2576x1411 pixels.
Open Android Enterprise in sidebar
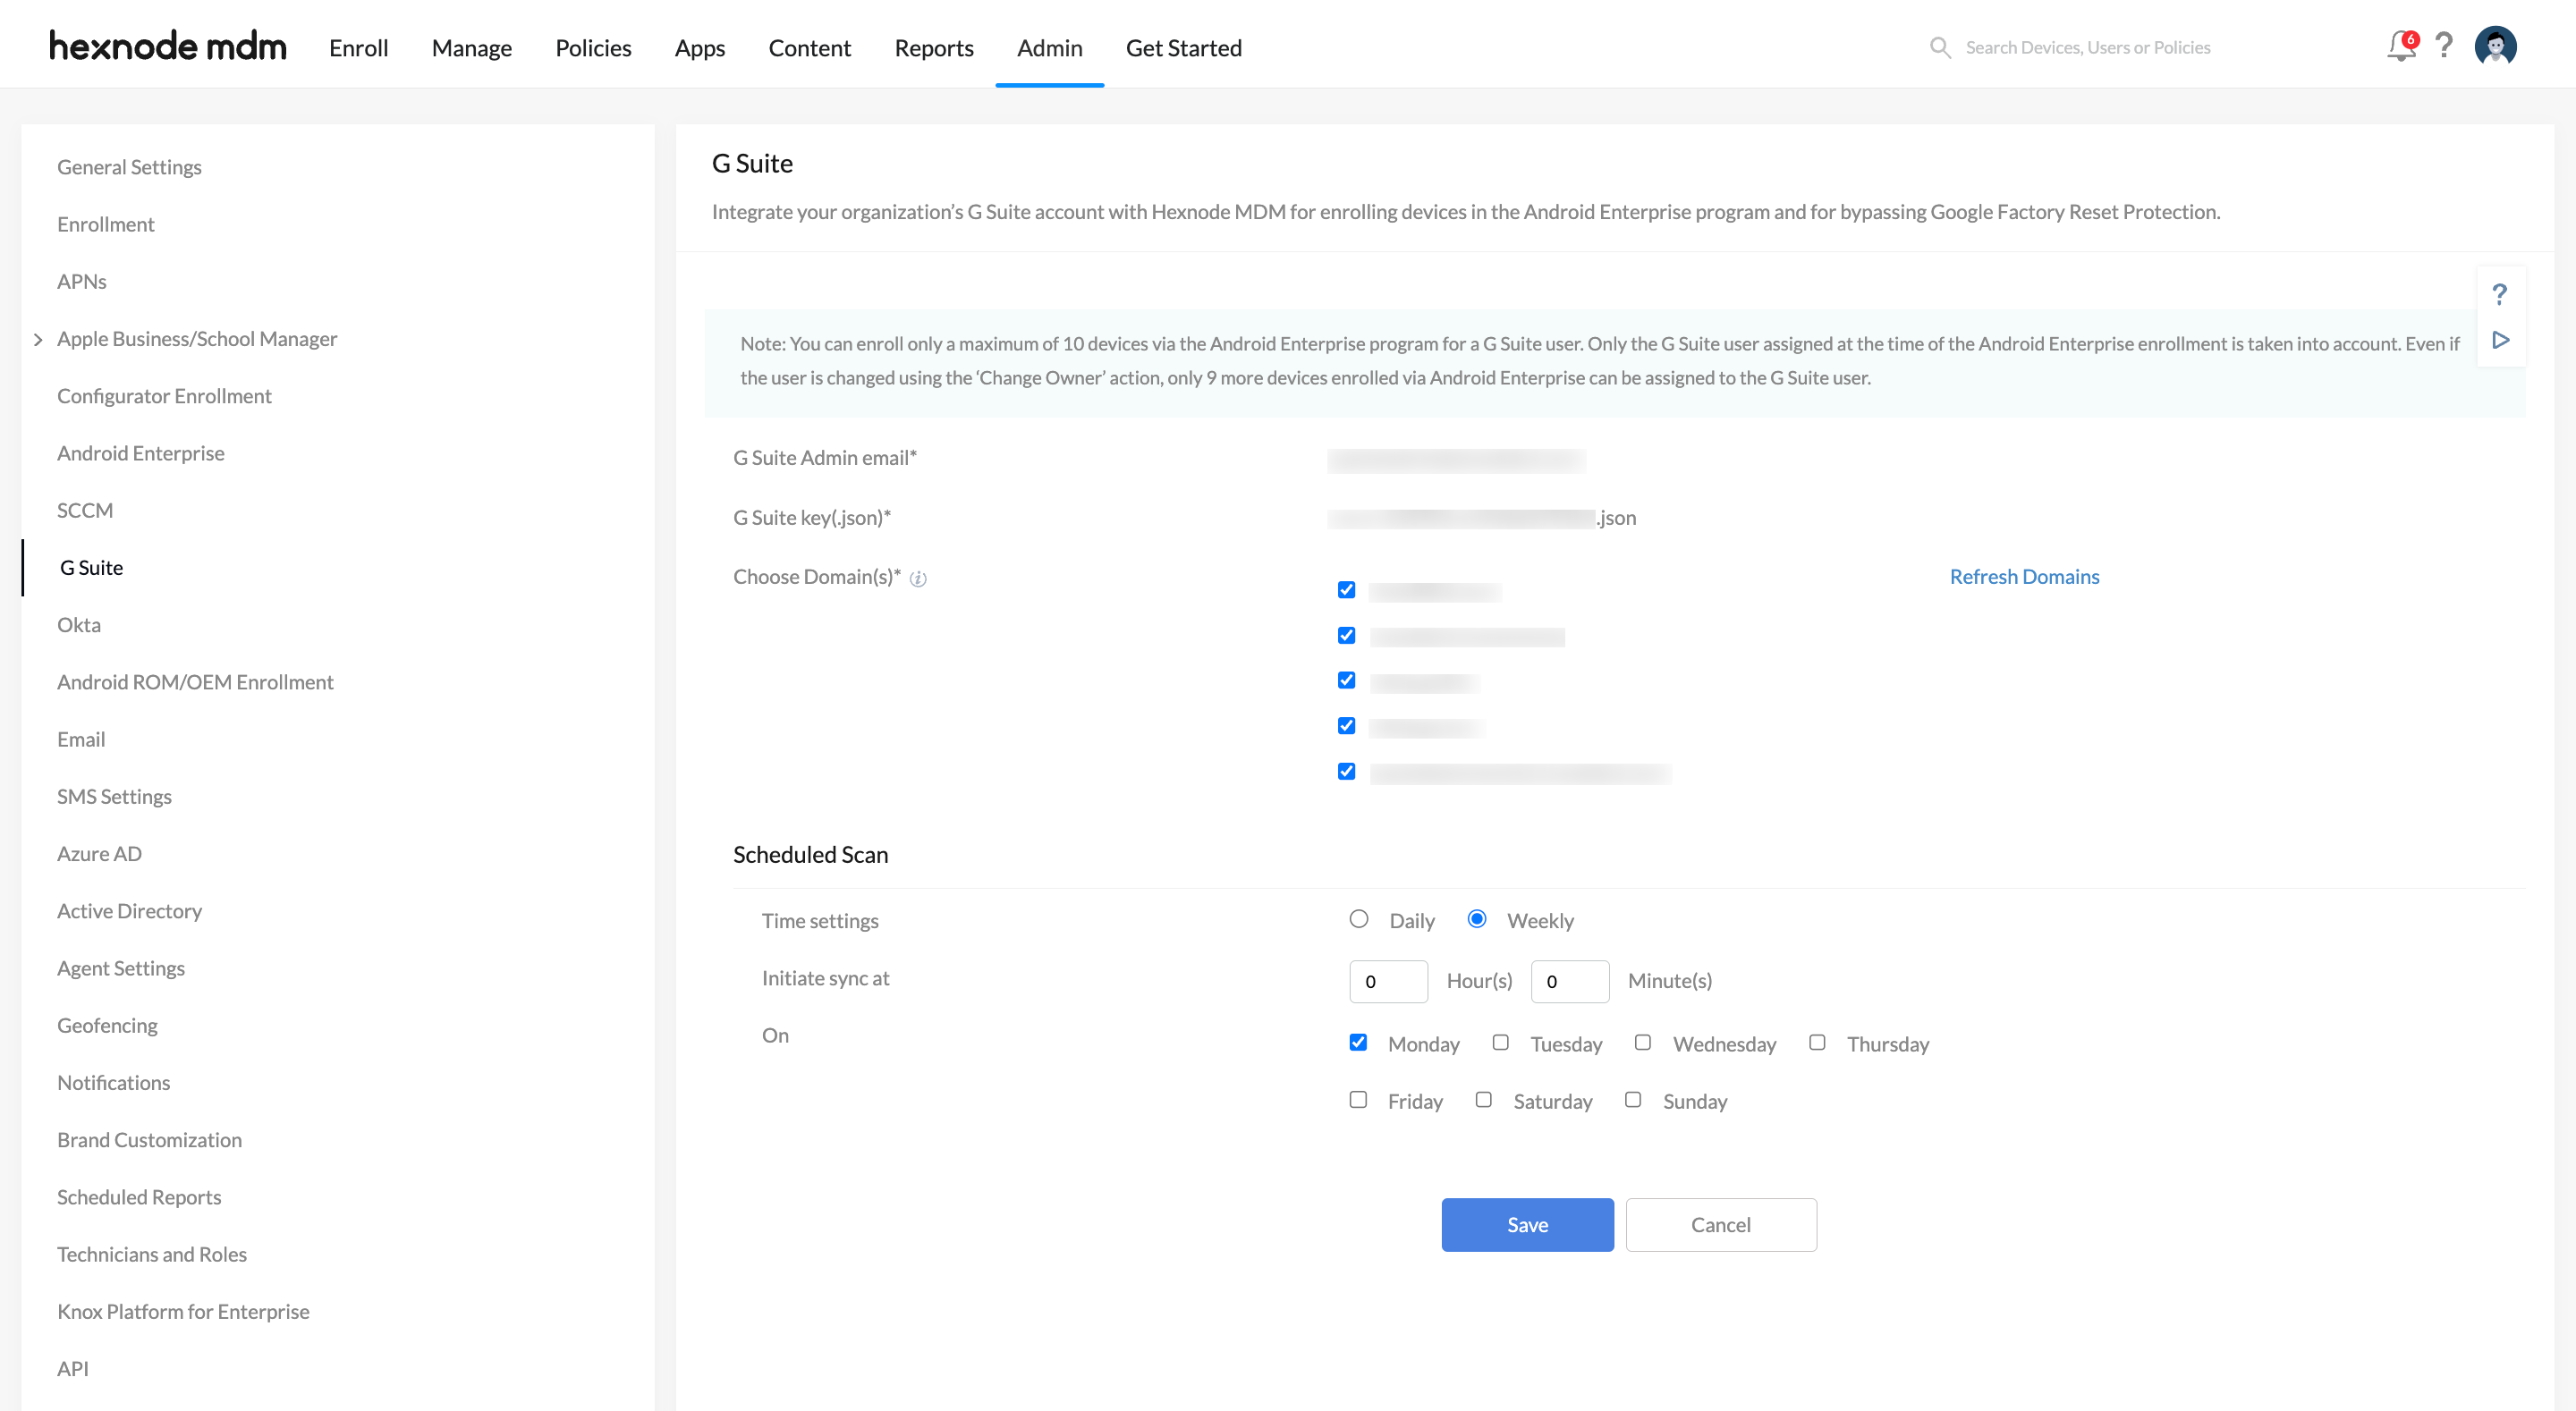140,453
